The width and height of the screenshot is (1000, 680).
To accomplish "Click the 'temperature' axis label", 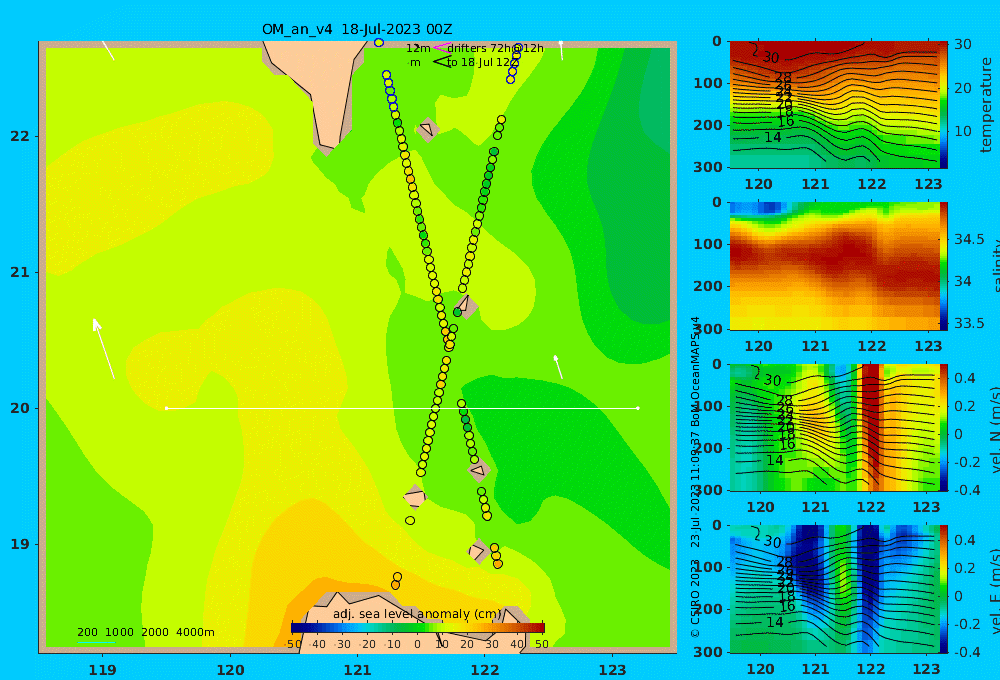I will click(986, 105).
